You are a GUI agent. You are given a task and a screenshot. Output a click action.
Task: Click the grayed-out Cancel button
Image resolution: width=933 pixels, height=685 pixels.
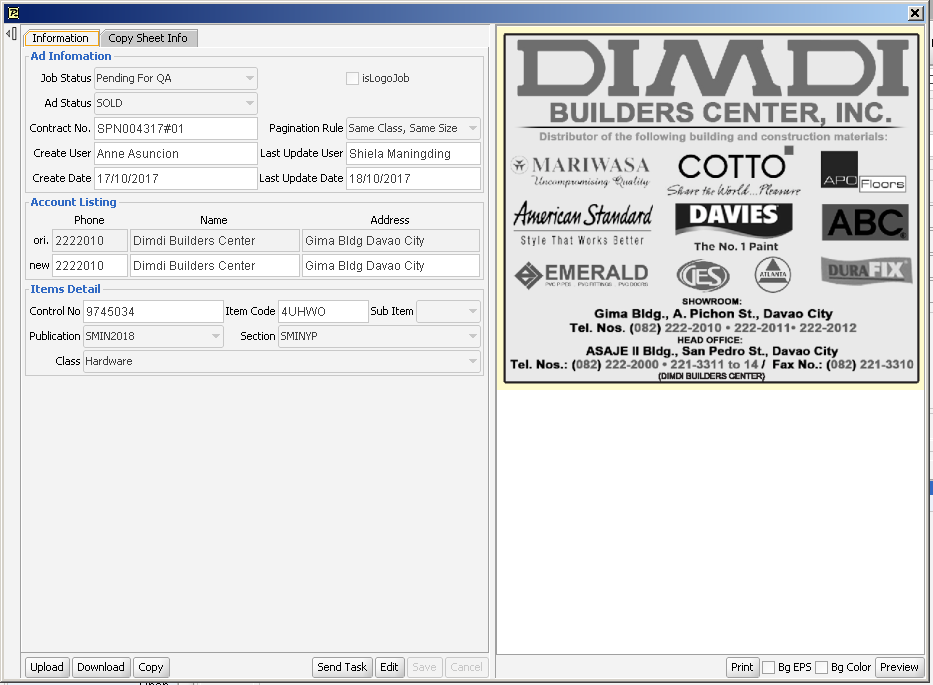[466, 667]
